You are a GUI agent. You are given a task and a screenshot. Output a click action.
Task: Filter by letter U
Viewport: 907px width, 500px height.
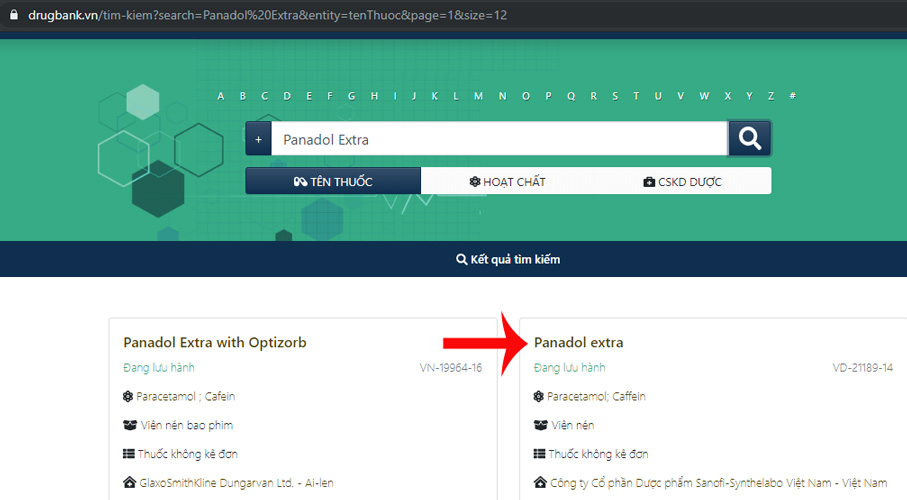(x=658, y=96)
